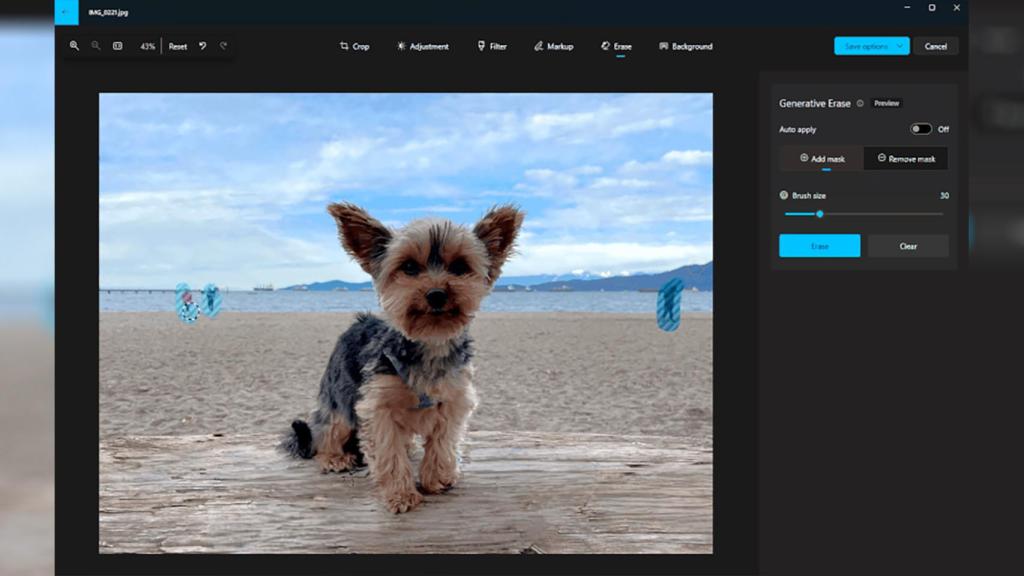Open the Background tab
The height and width of the screenshot is (576, 1024).
(x=685, y=46)
